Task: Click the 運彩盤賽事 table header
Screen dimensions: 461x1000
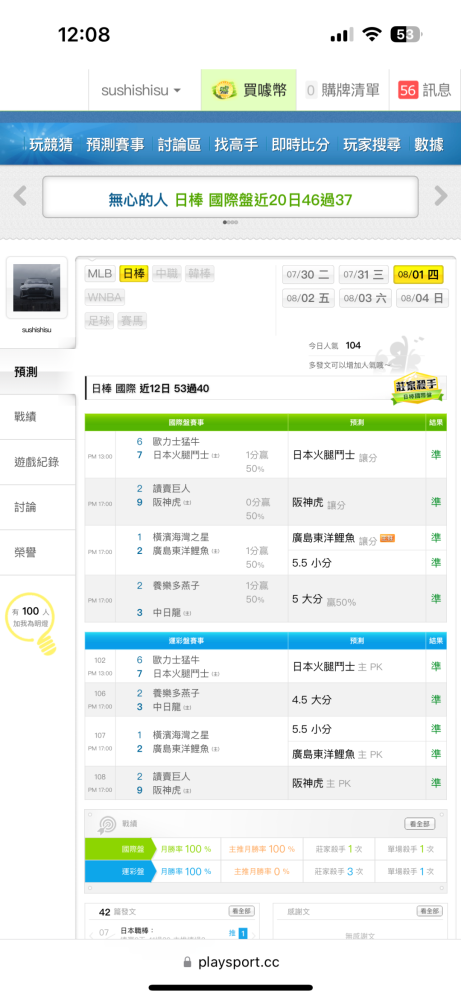Action: 186,640
